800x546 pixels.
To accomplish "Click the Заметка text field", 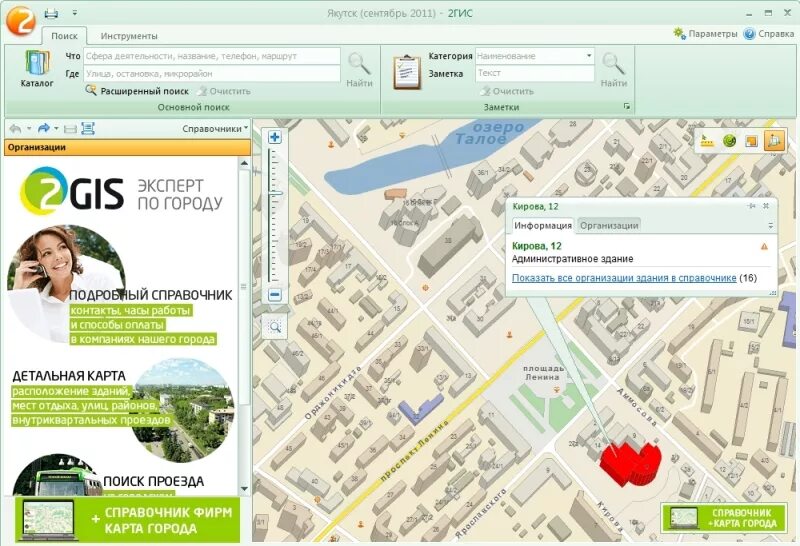I will point(535,73).
